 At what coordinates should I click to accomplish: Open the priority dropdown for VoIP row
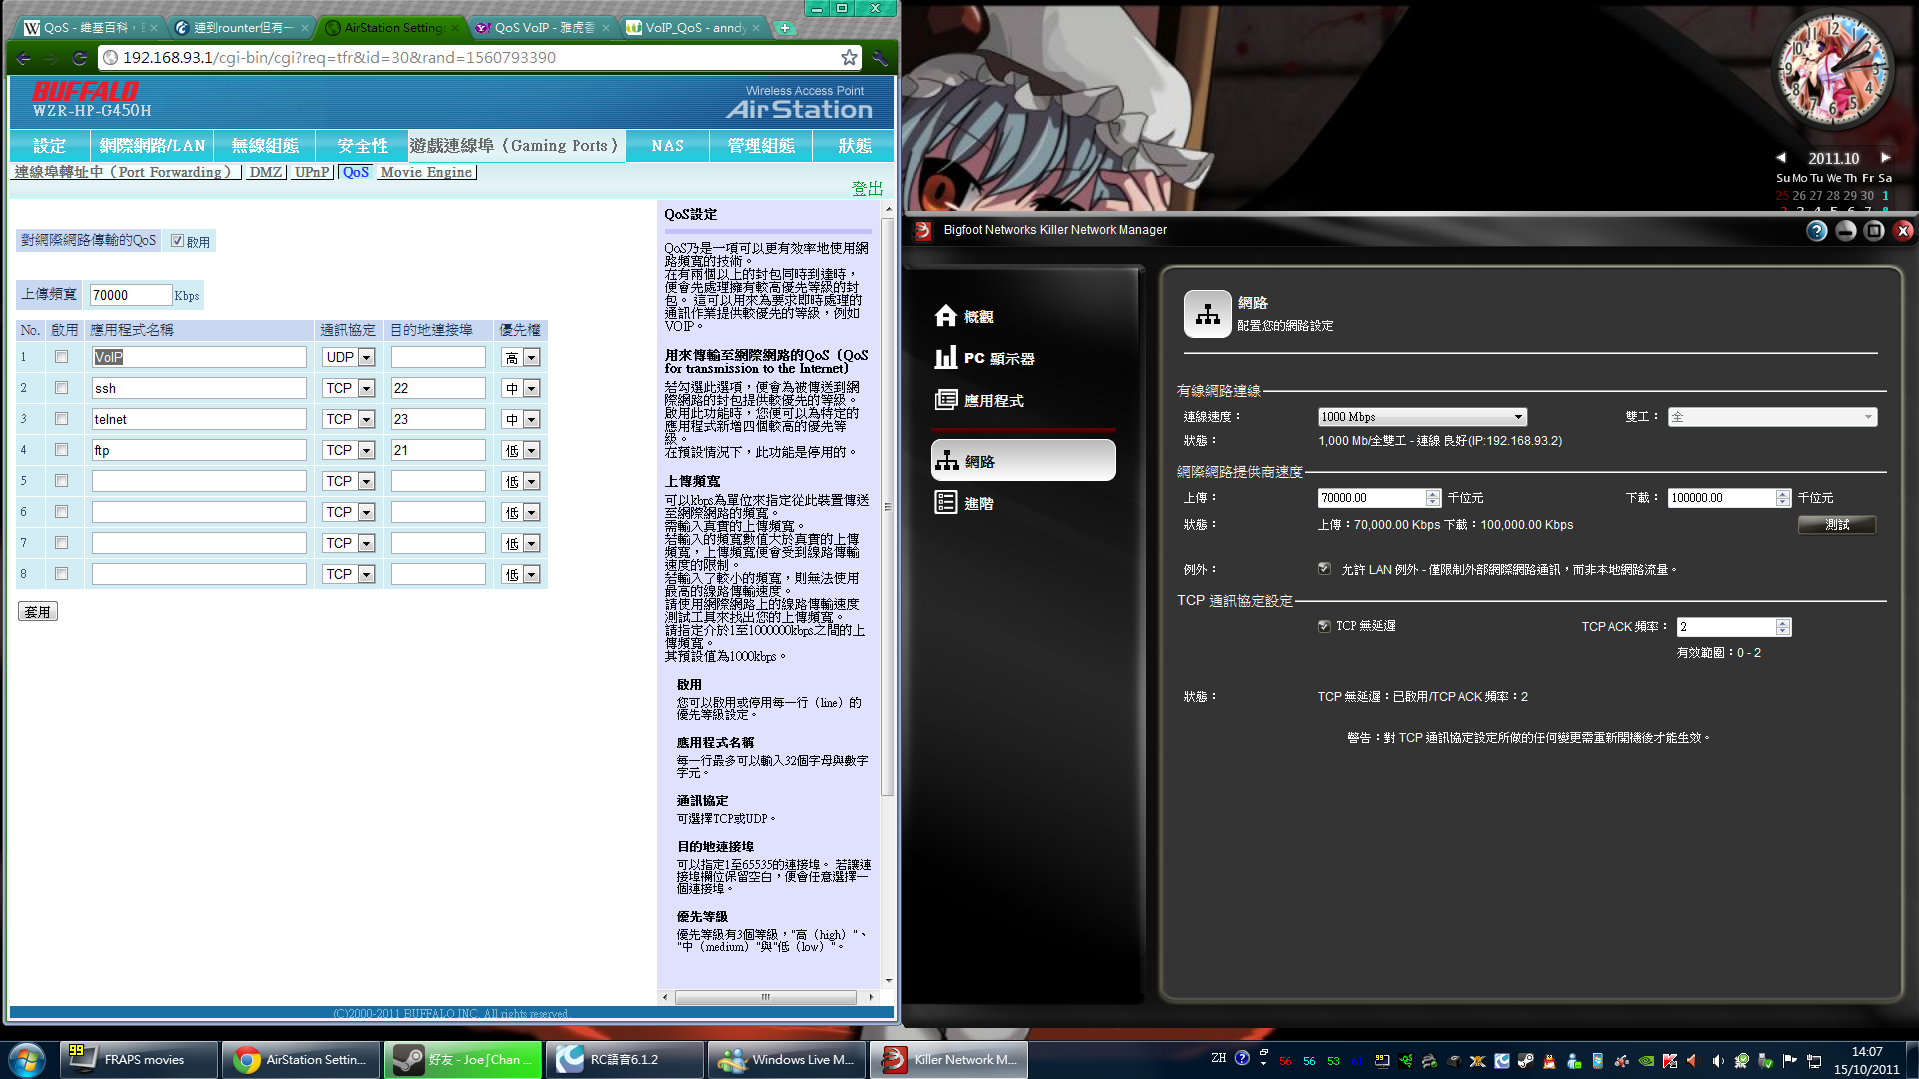tap(521, 357)
